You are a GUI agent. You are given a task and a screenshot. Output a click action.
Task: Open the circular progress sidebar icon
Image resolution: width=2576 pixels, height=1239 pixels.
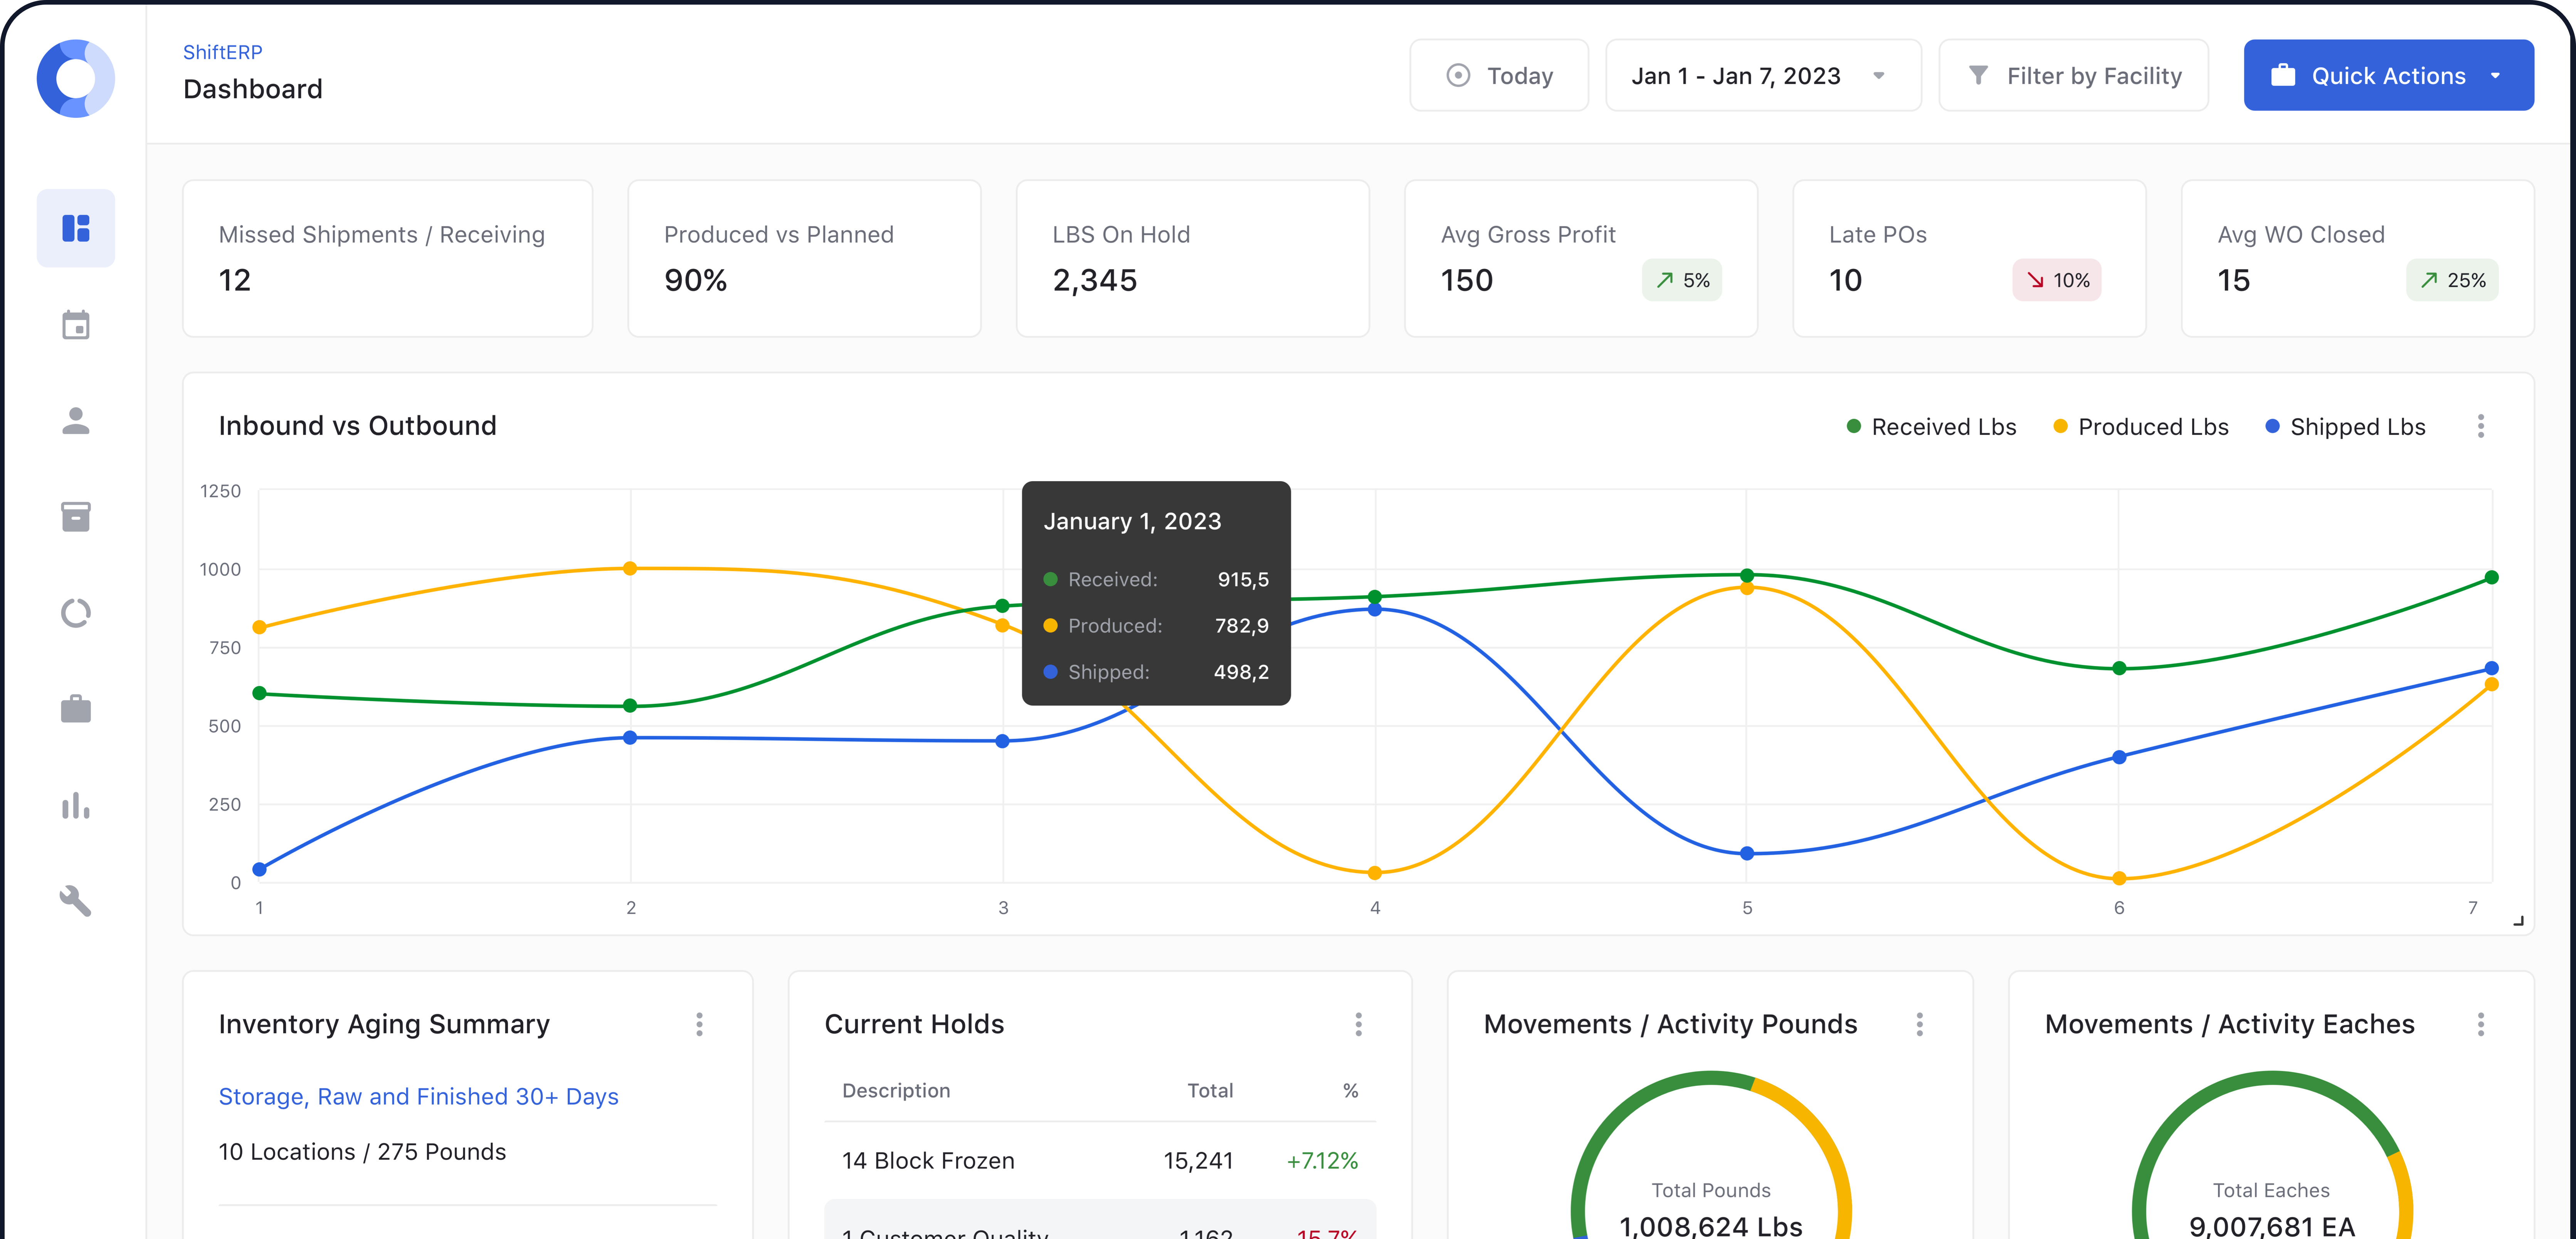click(x=76, y=613)
